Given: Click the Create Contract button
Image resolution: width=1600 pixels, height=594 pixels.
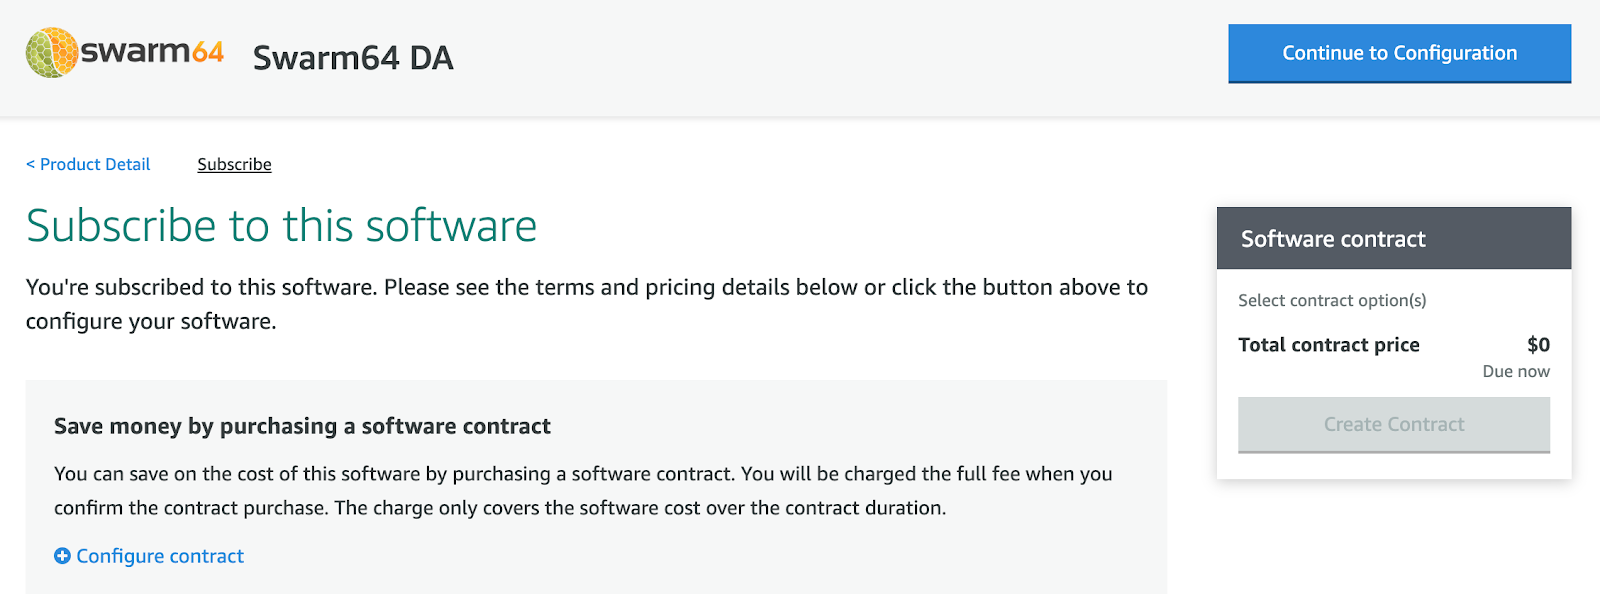Looking at the screenshot, I should (1393, 424).
